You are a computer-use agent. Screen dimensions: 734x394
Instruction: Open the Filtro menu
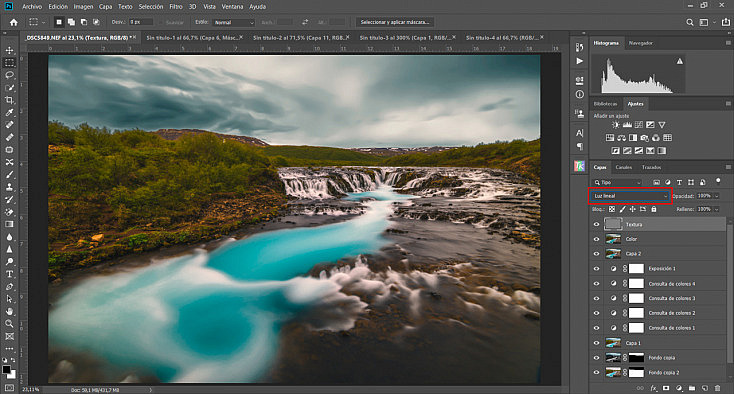pos(176,7)
